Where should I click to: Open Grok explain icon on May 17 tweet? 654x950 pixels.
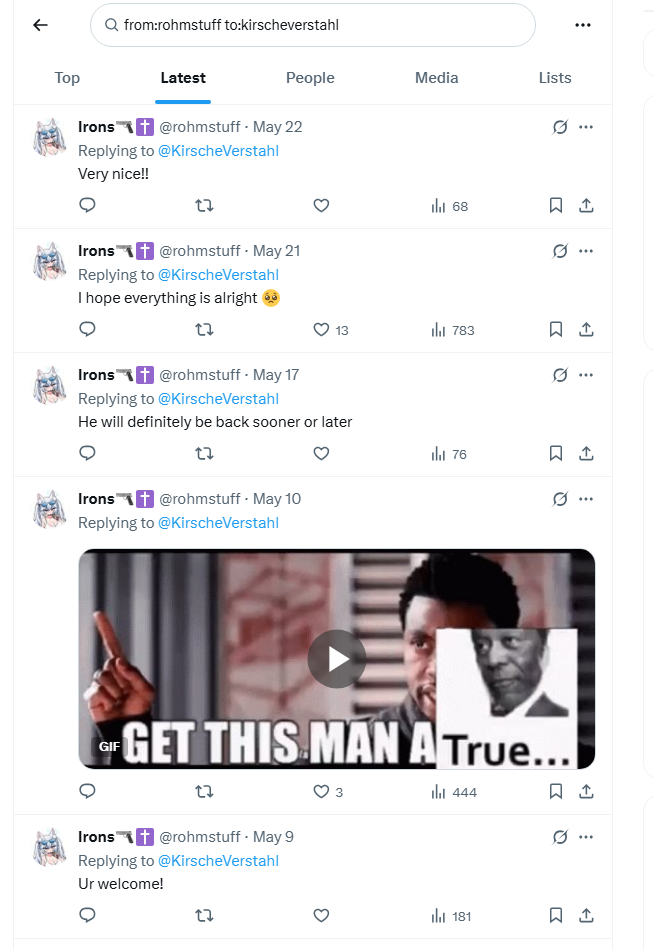(560, 375)
